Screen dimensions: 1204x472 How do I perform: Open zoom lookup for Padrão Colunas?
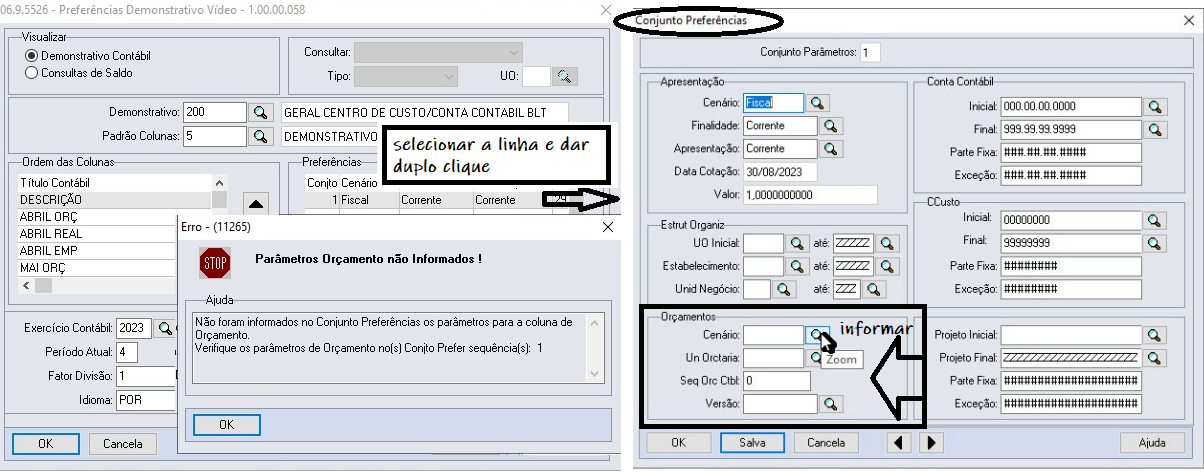point(260,136)
